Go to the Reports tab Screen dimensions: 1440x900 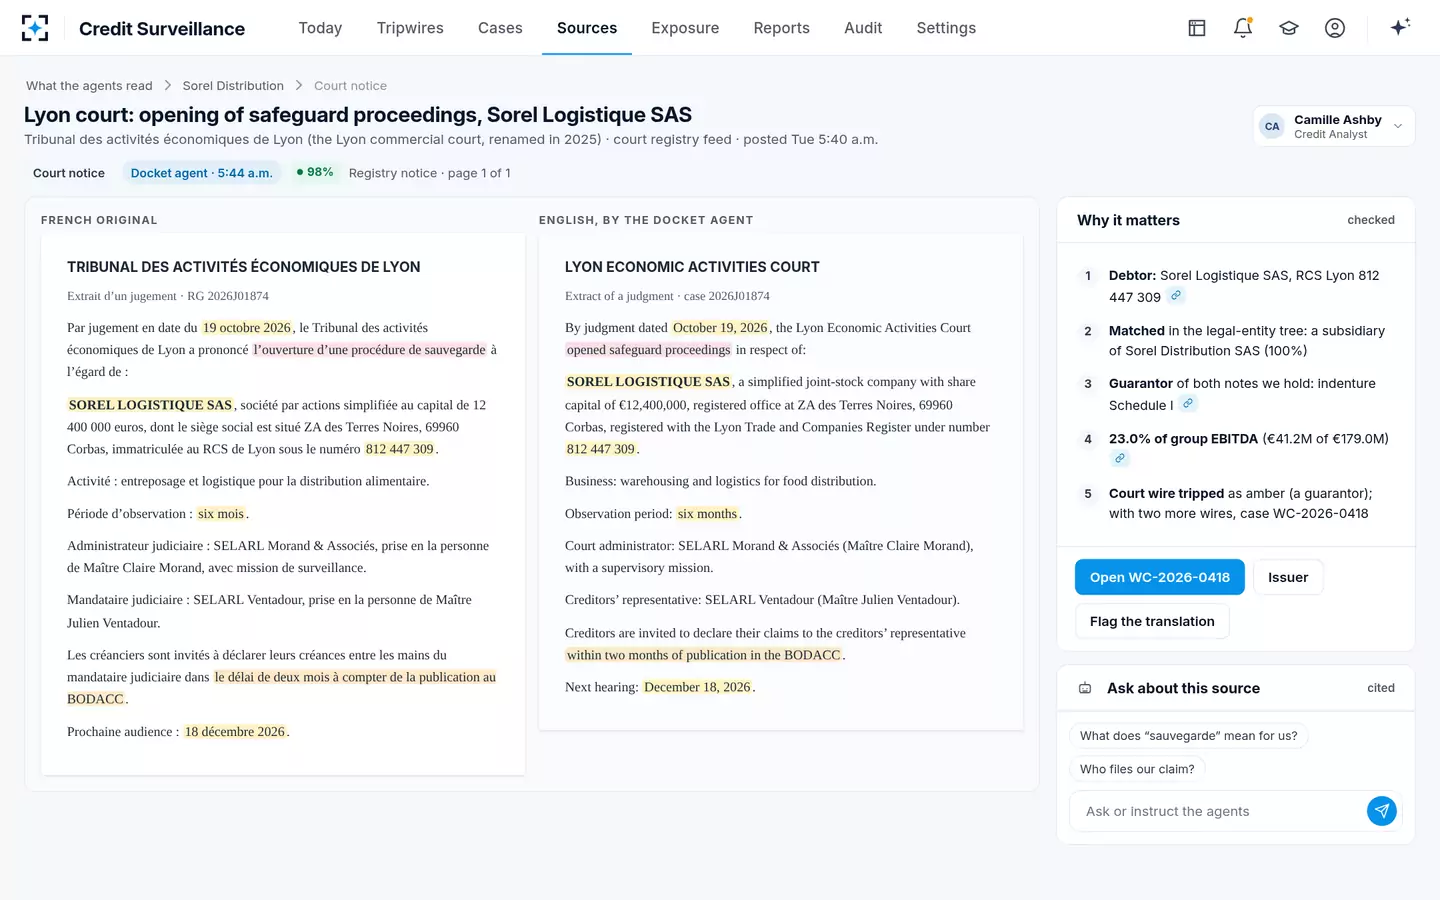pyautogui.click(x=782, y=28)
